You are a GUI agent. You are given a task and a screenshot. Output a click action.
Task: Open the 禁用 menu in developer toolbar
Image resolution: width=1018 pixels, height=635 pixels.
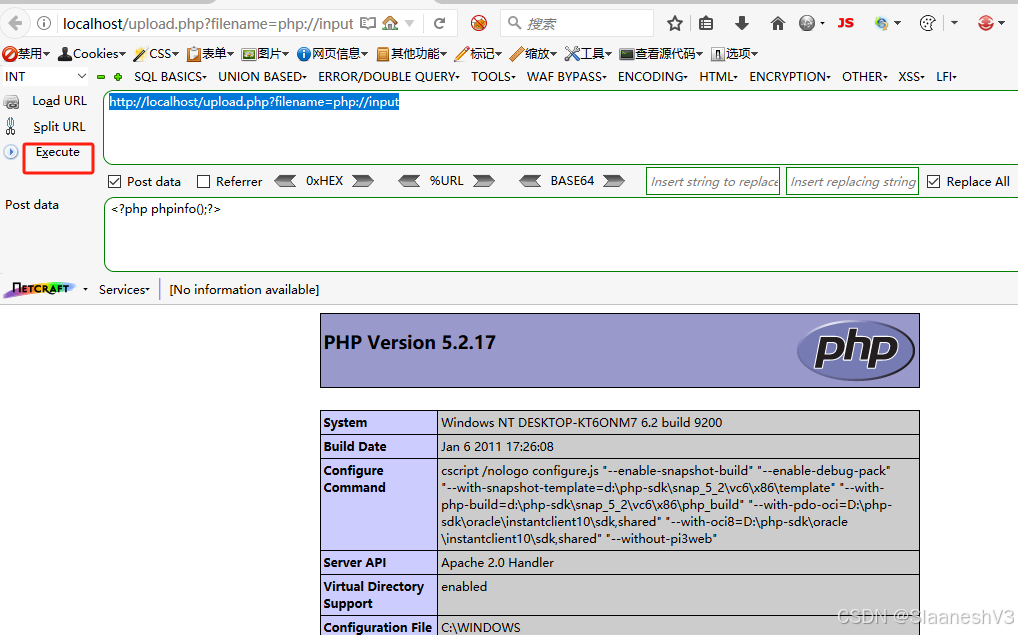tap(26, 54)
